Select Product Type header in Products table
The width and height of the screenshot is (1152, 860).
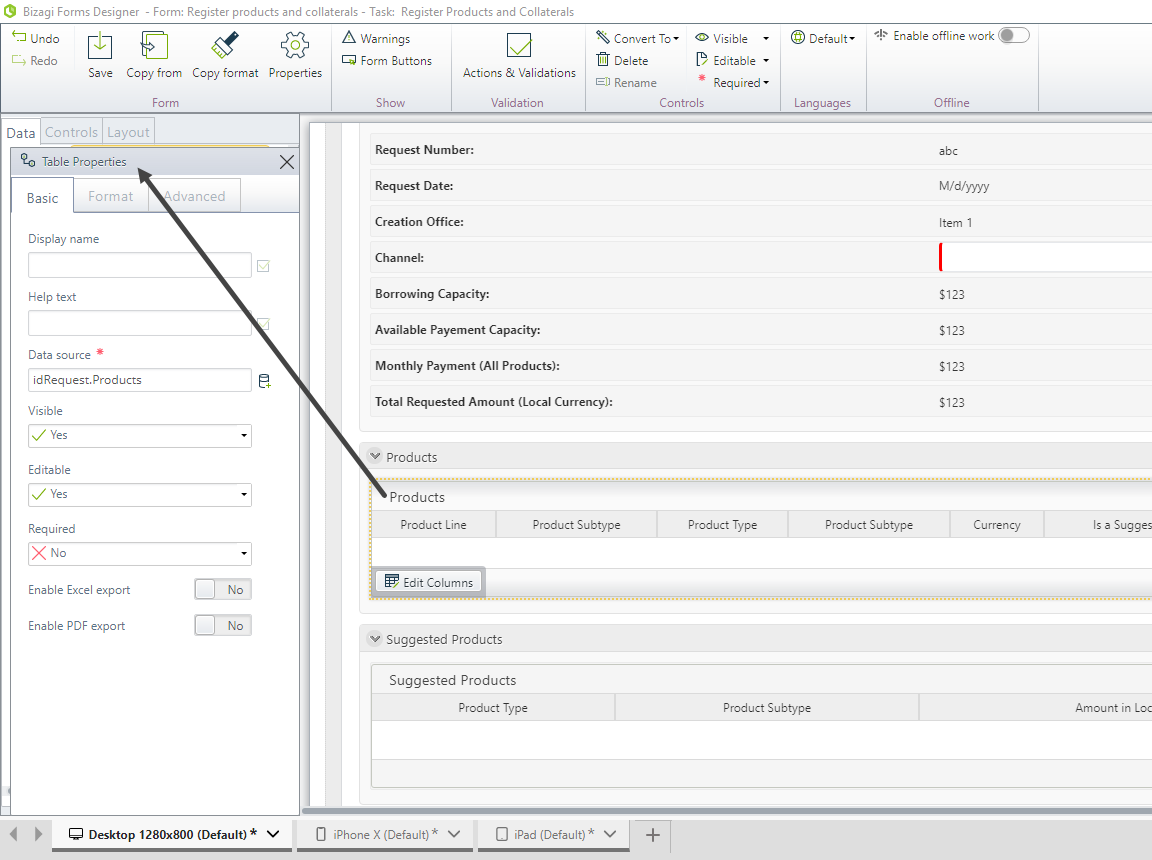coord(722,524)
